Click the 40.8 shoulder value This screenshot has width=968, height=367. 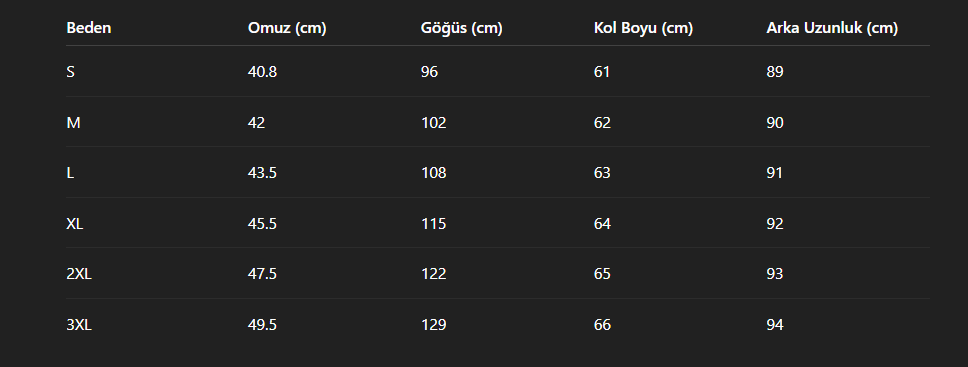point(262,72)
